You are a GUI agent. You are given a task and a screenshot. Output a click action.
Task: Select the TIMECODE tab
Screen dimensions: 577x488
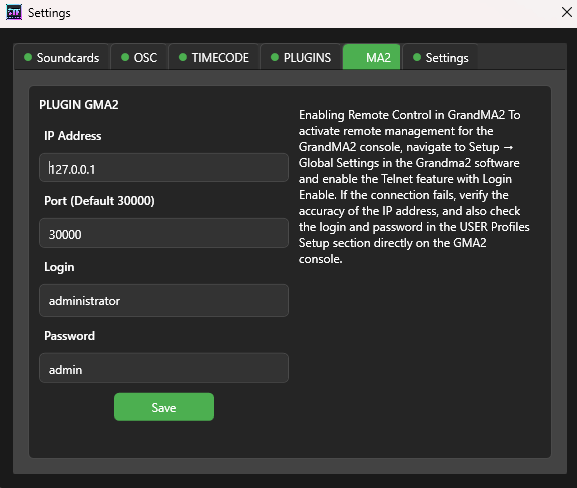pos(214,57)
